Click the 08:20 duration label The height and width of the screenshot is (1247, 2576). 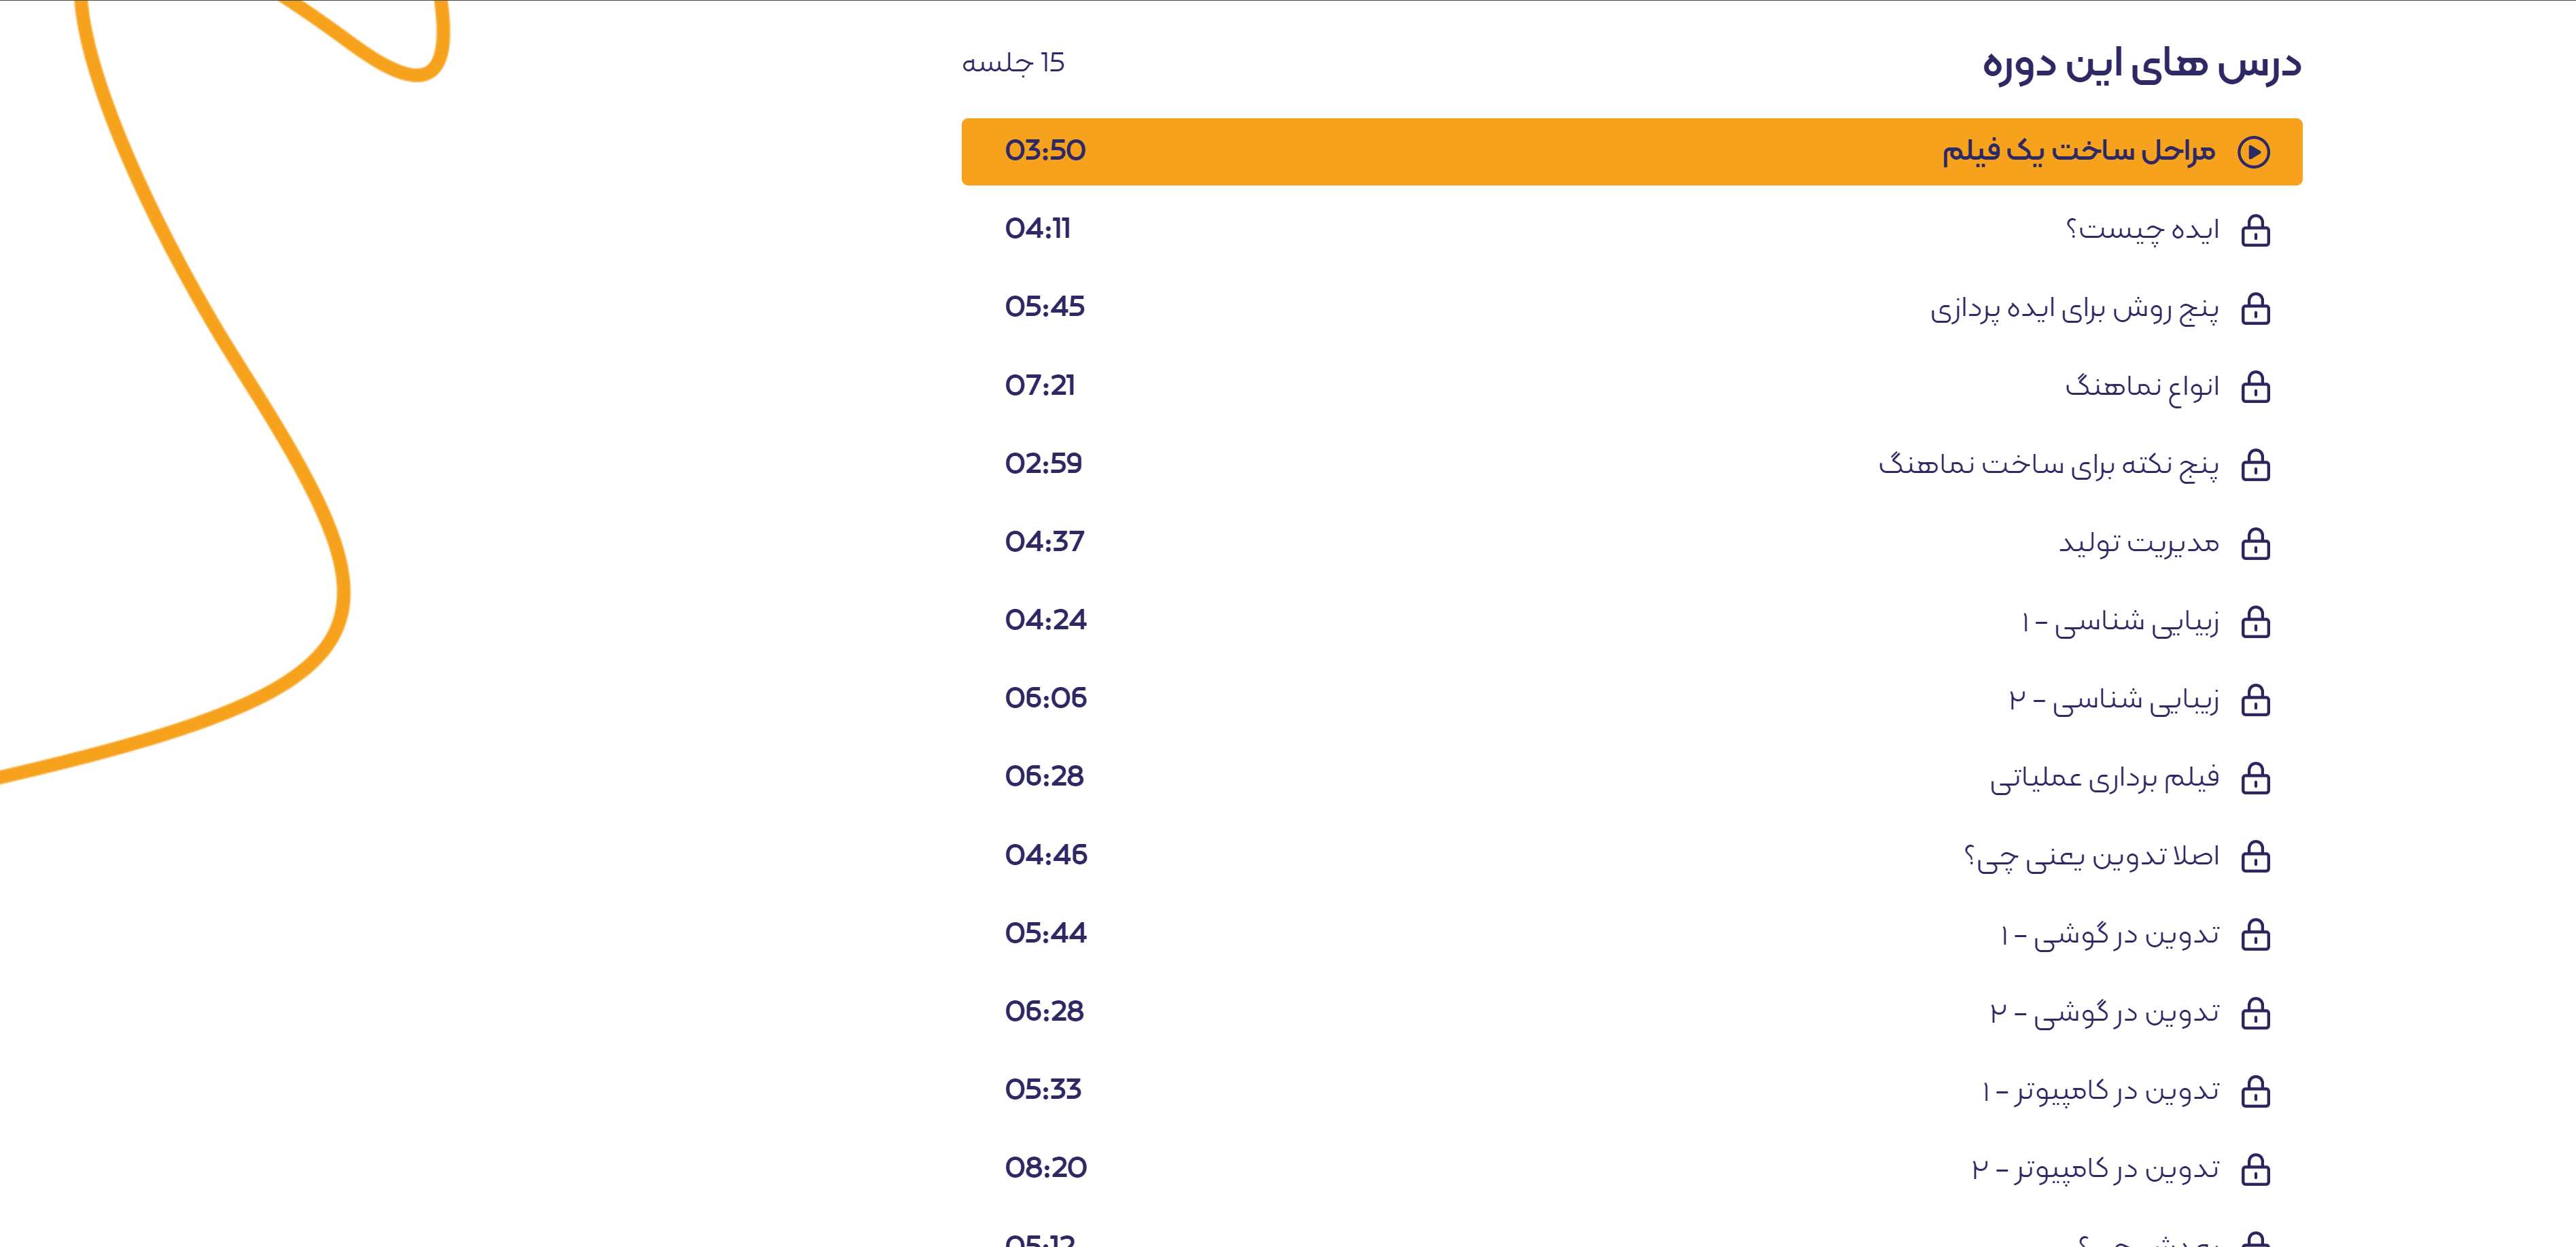click(1045, 1168)
